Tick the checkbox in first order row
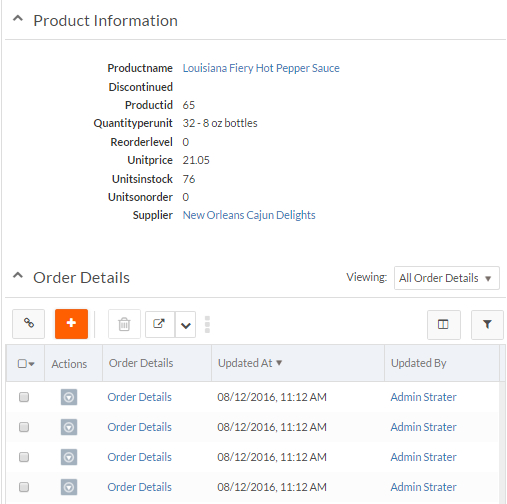507x504 pixels. point(24,397)
